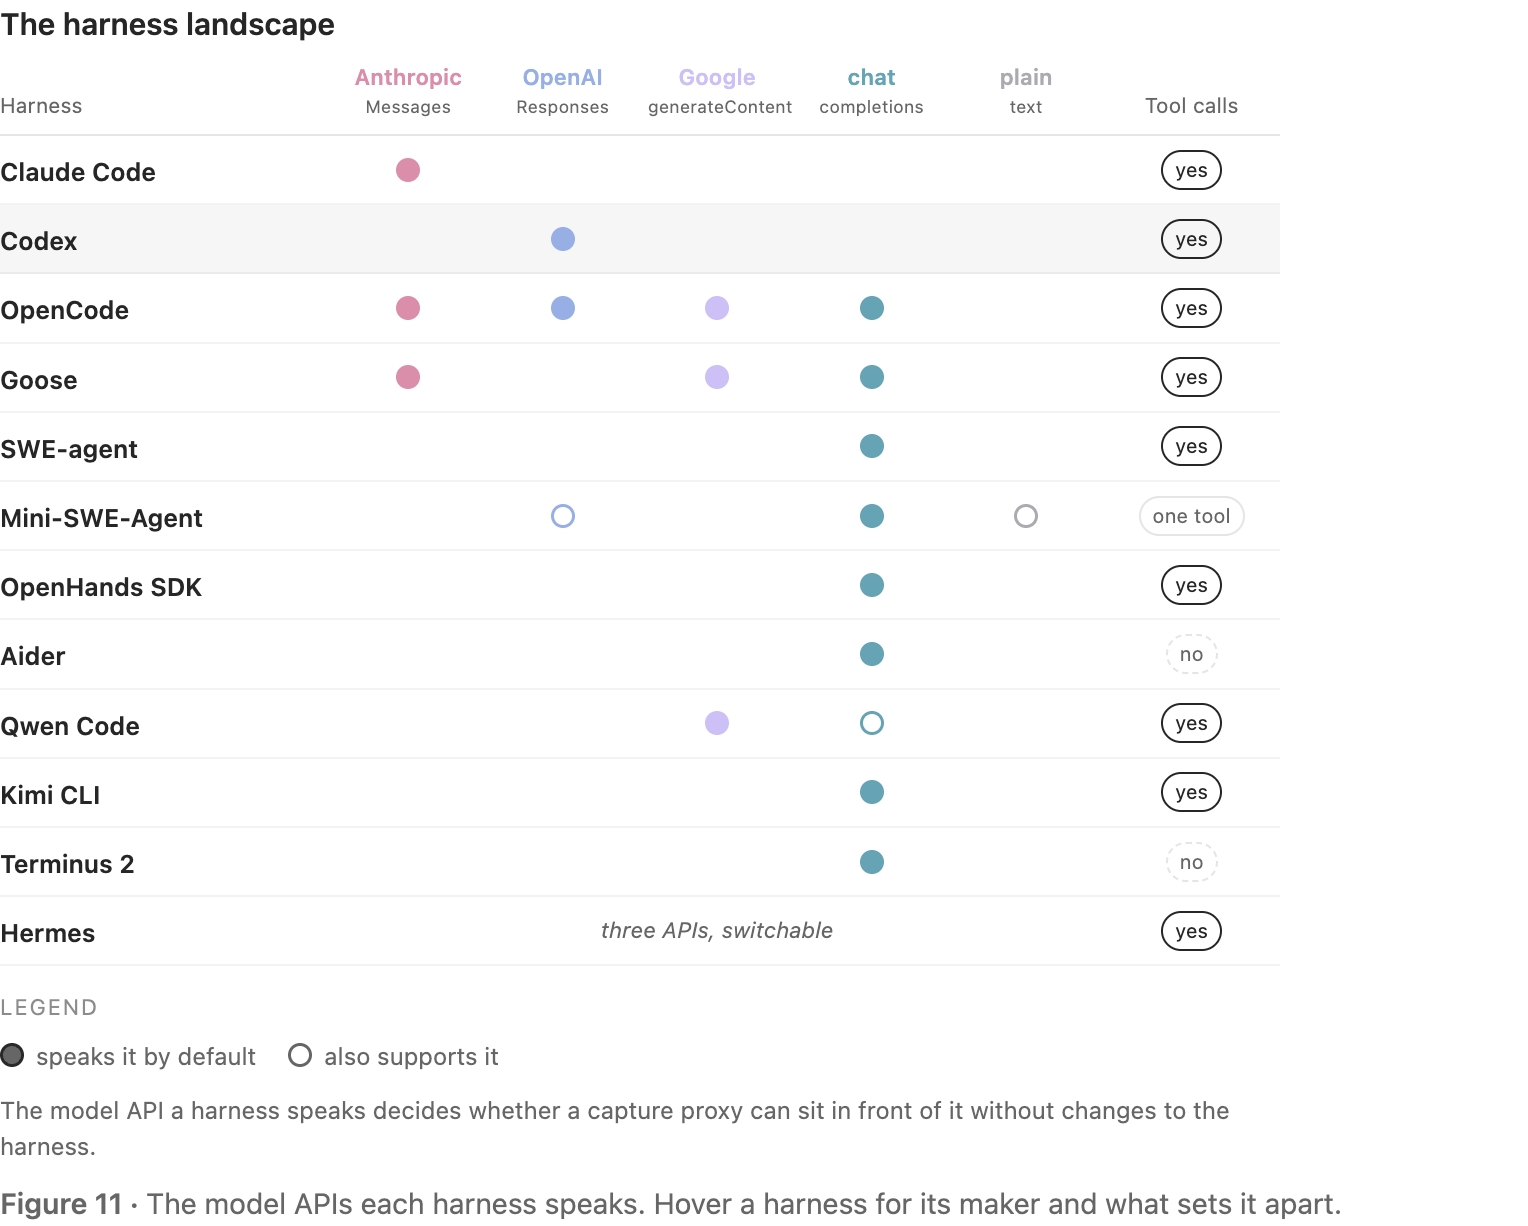Click Terminus 2's chat completions dot
Screen dimensions: 1528x1226
(872, 862)
